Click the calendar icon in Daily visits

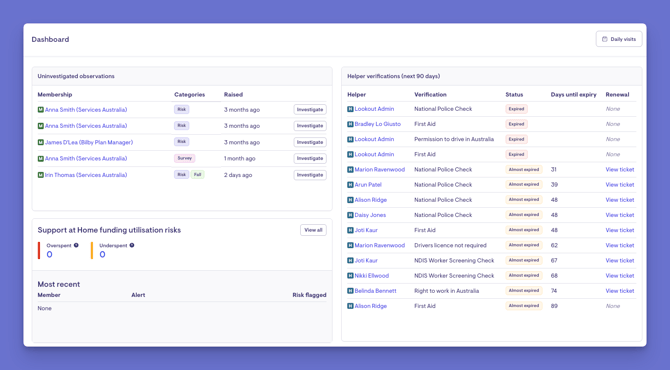[x=605, y=39]
